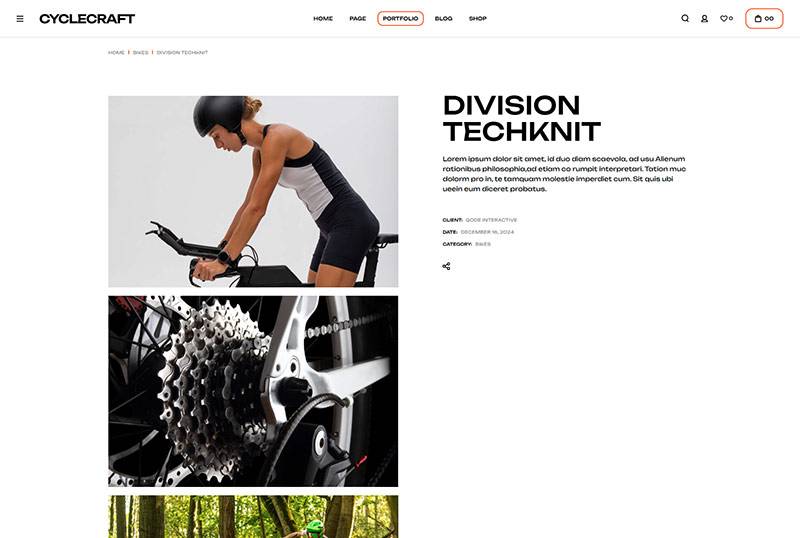Go to the Home menu item

(x=323, y=18)
